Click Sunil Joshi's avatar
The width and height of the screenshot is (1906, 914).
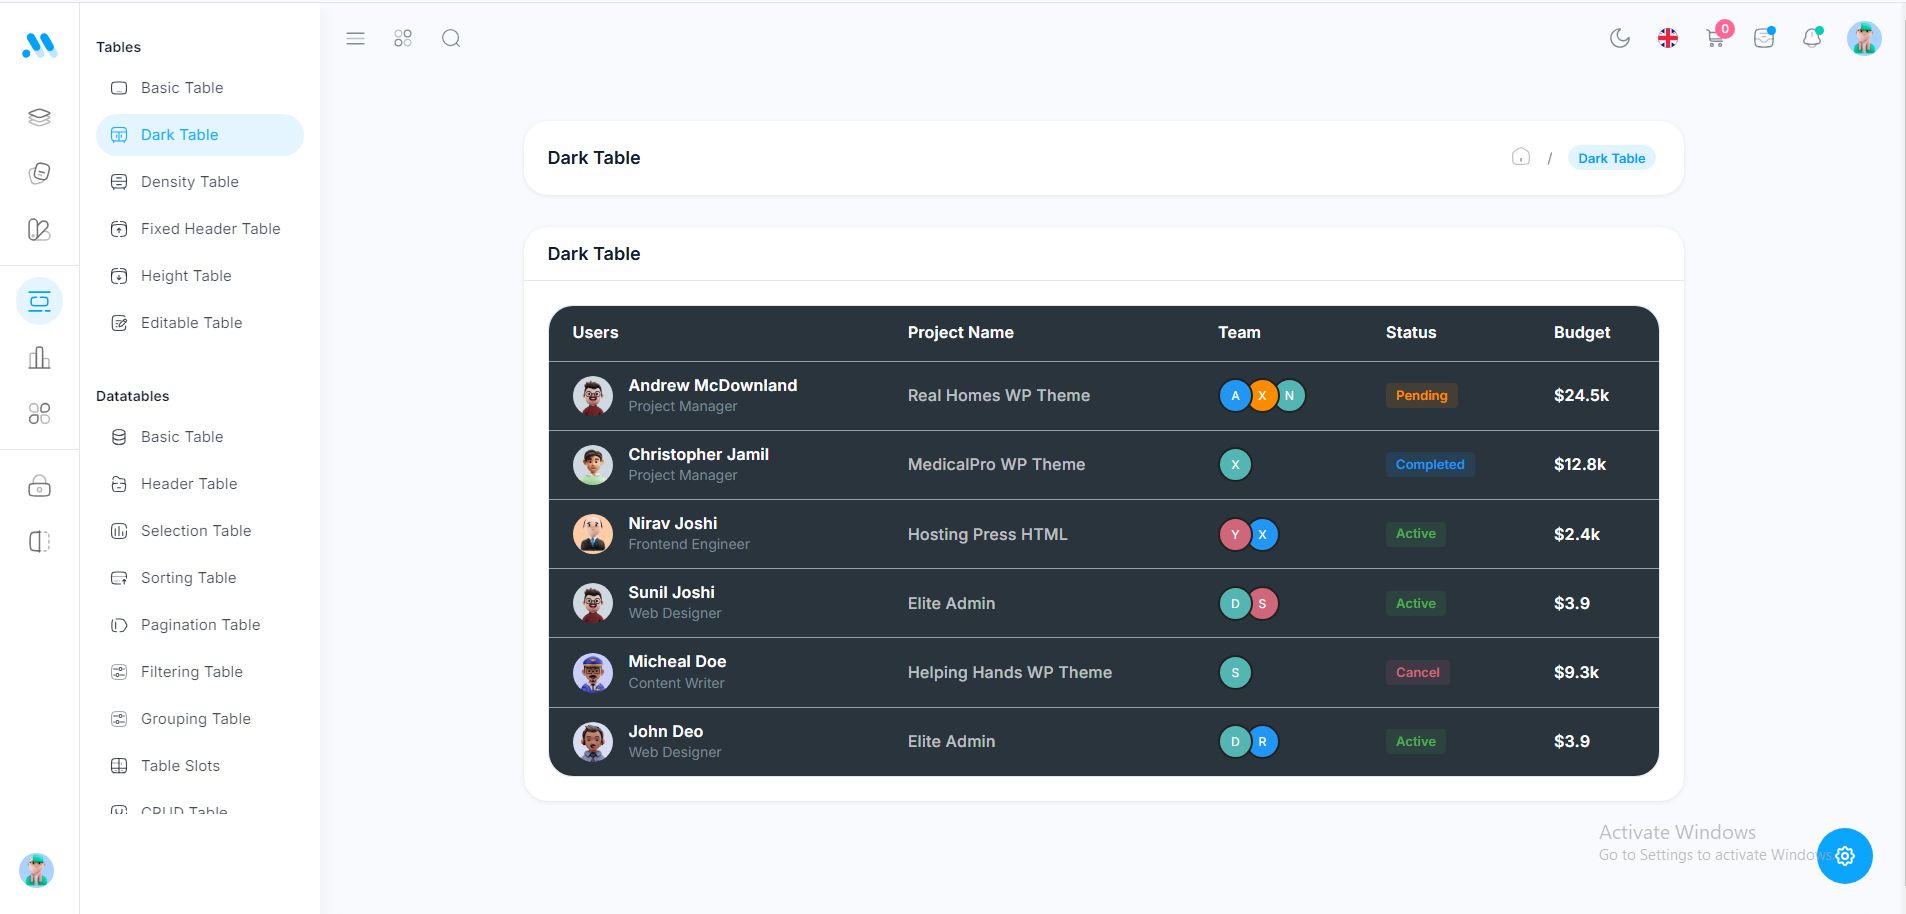pos(593,603)
